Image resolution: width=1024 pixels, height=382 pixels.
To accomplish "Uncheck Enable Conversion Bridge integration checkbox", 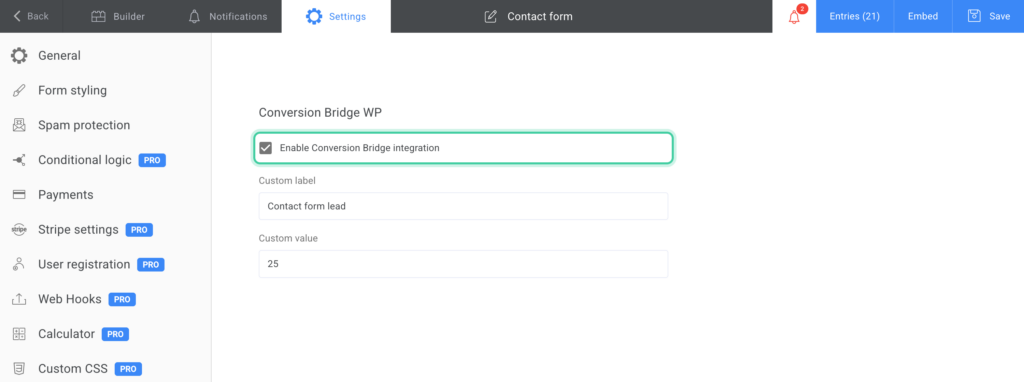I will pyautogui.click(x=265, y=148).
